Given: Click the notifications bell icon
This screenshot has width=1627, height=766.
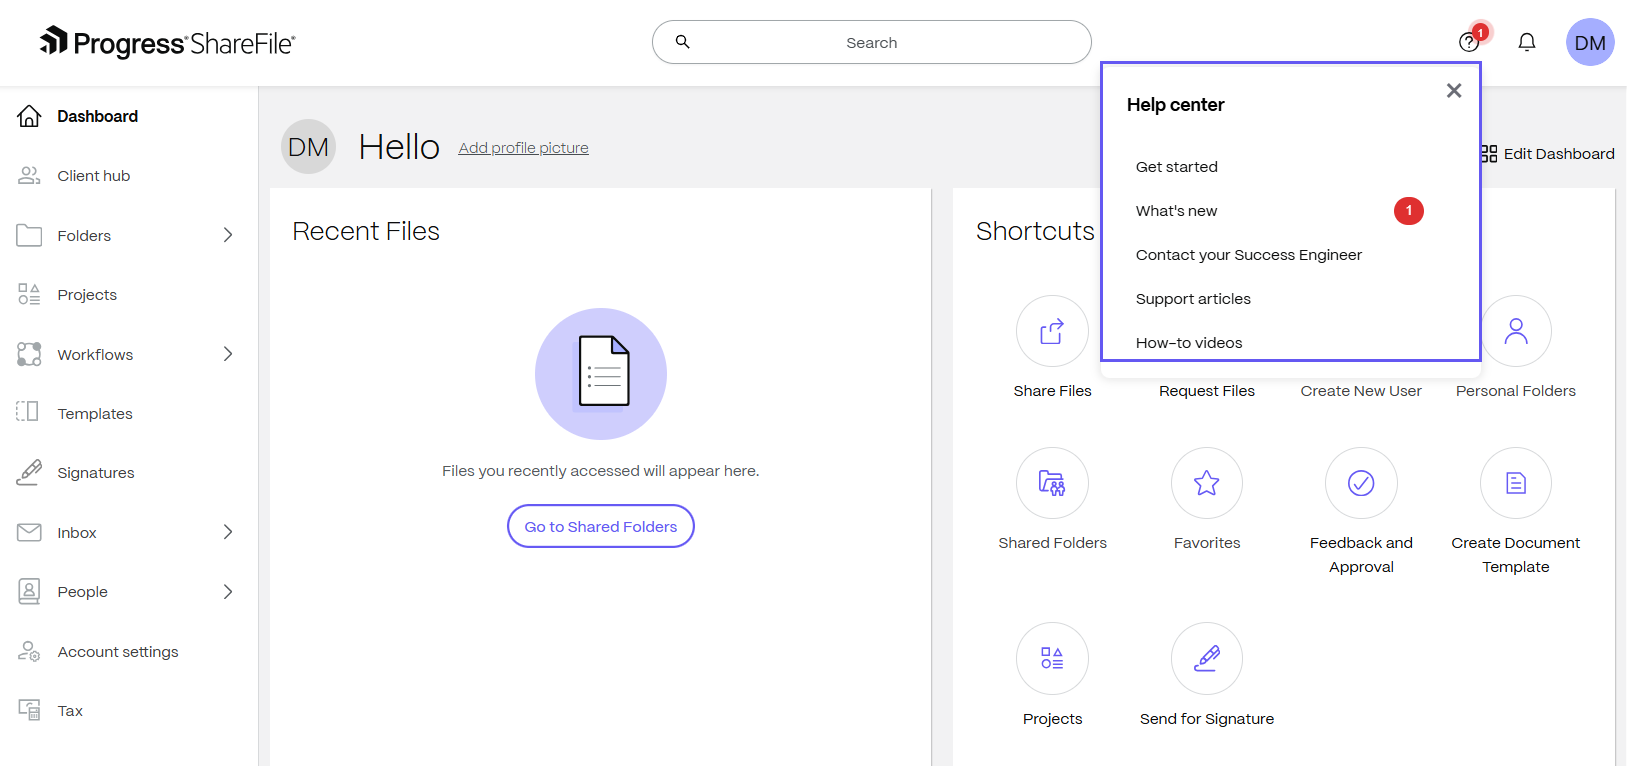Looking at the screenshot, I should (1526, 42).
